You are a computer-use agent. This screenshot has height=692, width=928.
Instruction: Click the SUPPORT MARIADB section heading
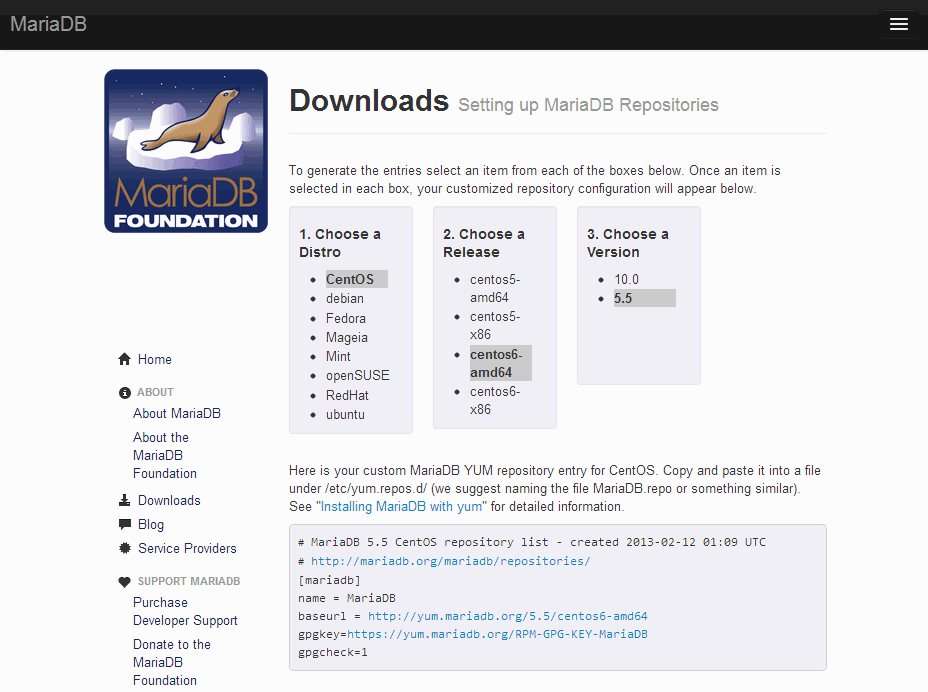tap(189, 581)
